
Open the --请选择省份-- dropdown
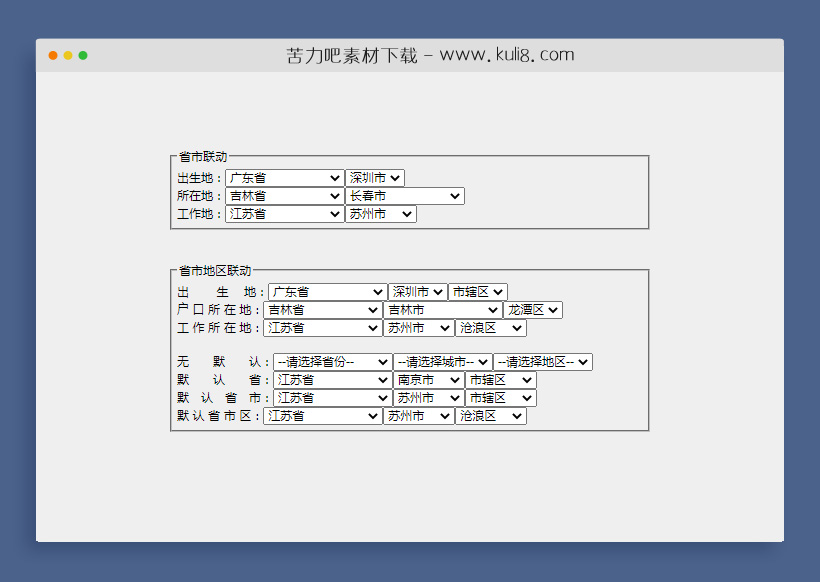[x=331, y=361]
